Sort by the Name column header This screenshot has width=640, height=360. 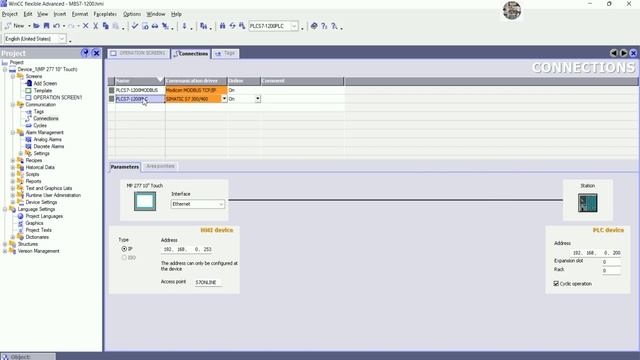tap(140, 81)
